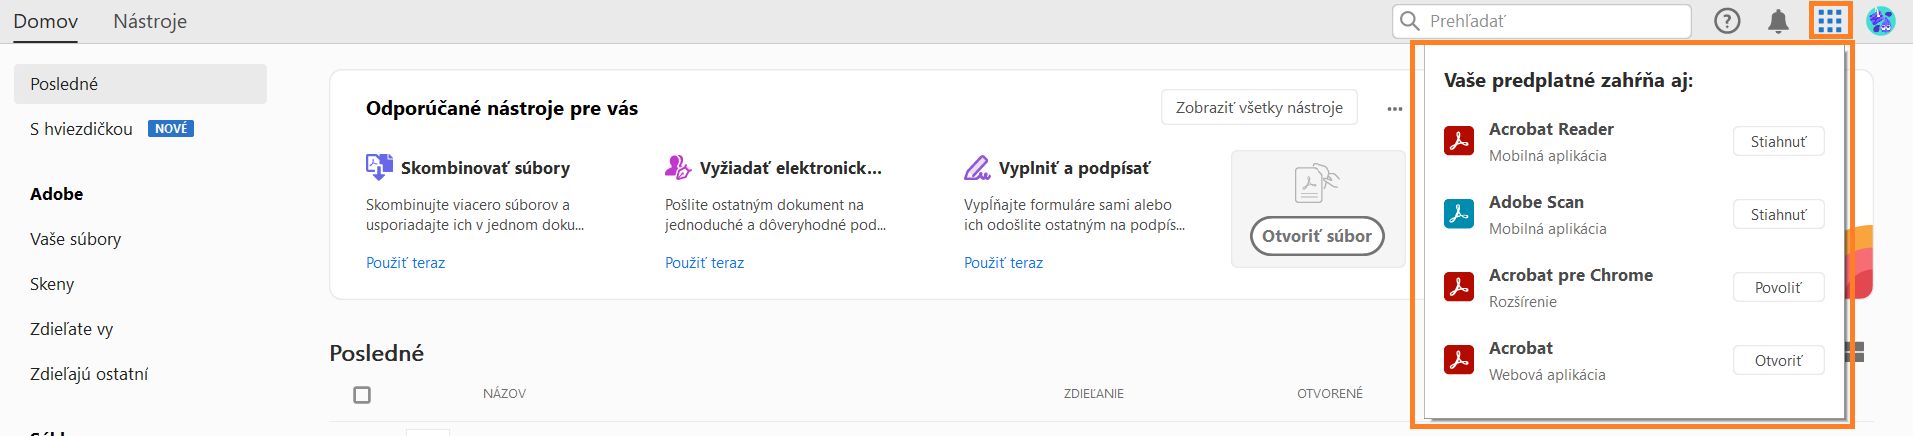This screenshot has height=436, width=1913.
Task: Click the Acrobat web app icon
Action: pyautogui.click(x=1459, y=360)
